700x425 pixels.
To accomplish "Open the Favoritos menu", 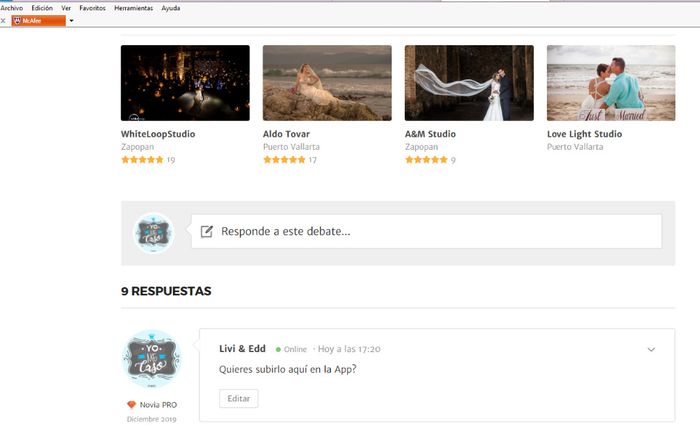I will 92,7.
